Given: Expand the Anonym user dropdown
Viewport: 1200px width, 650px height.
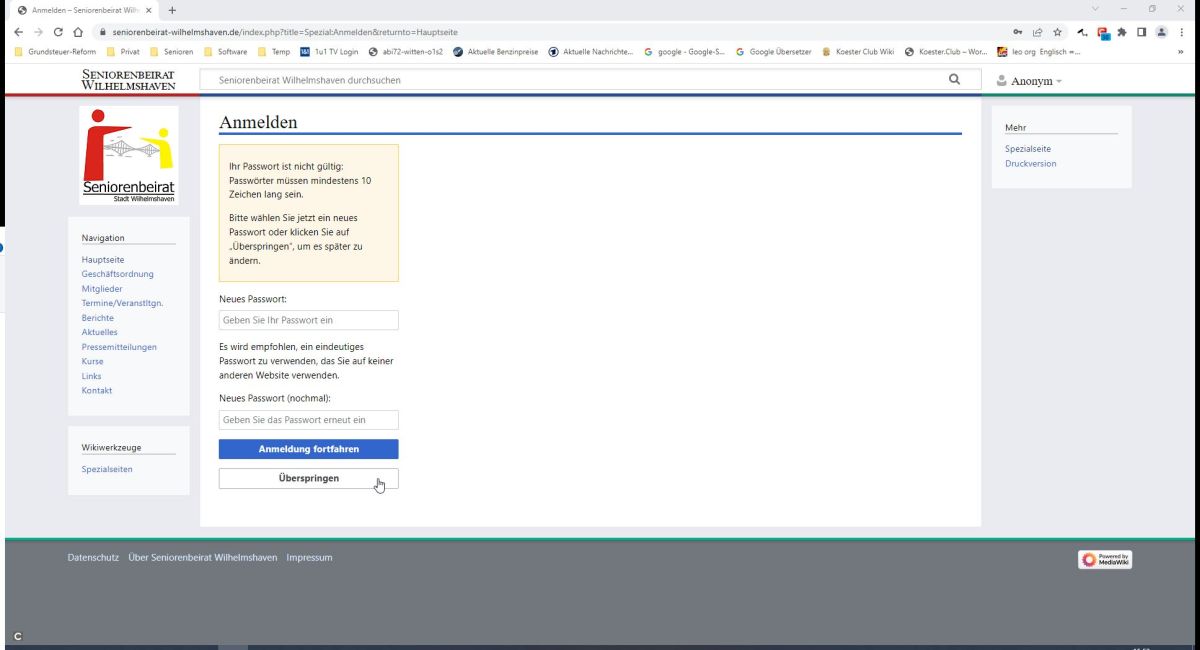Looking at the screenshot, I should [1029, 81].
